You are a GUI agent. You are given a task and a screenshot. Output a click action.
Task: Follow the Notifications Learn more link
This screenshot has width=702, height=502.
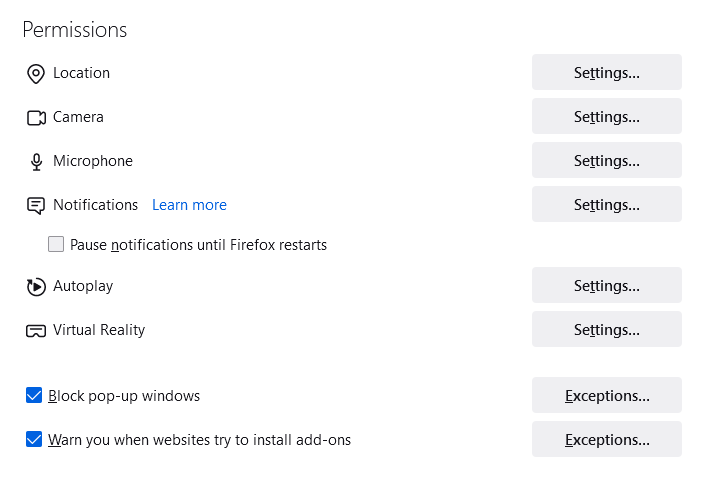(x=189, y=205)
